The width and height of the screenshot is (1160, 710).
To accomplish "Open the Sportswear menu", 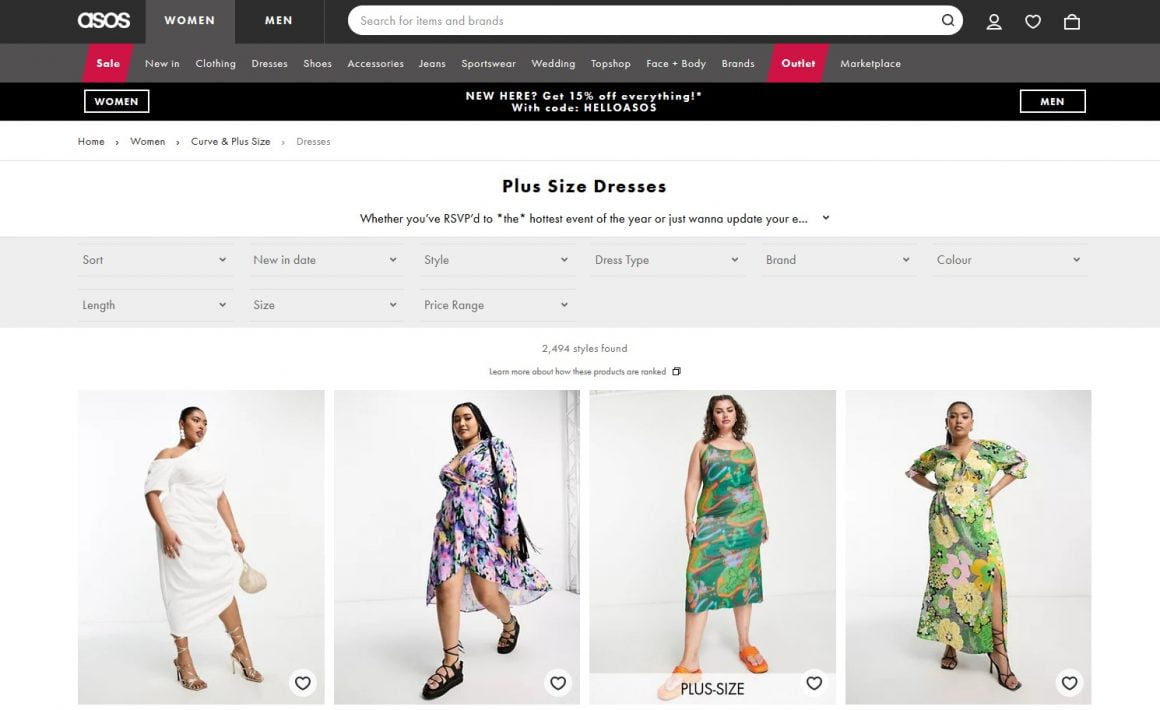I will coord(488,64).
